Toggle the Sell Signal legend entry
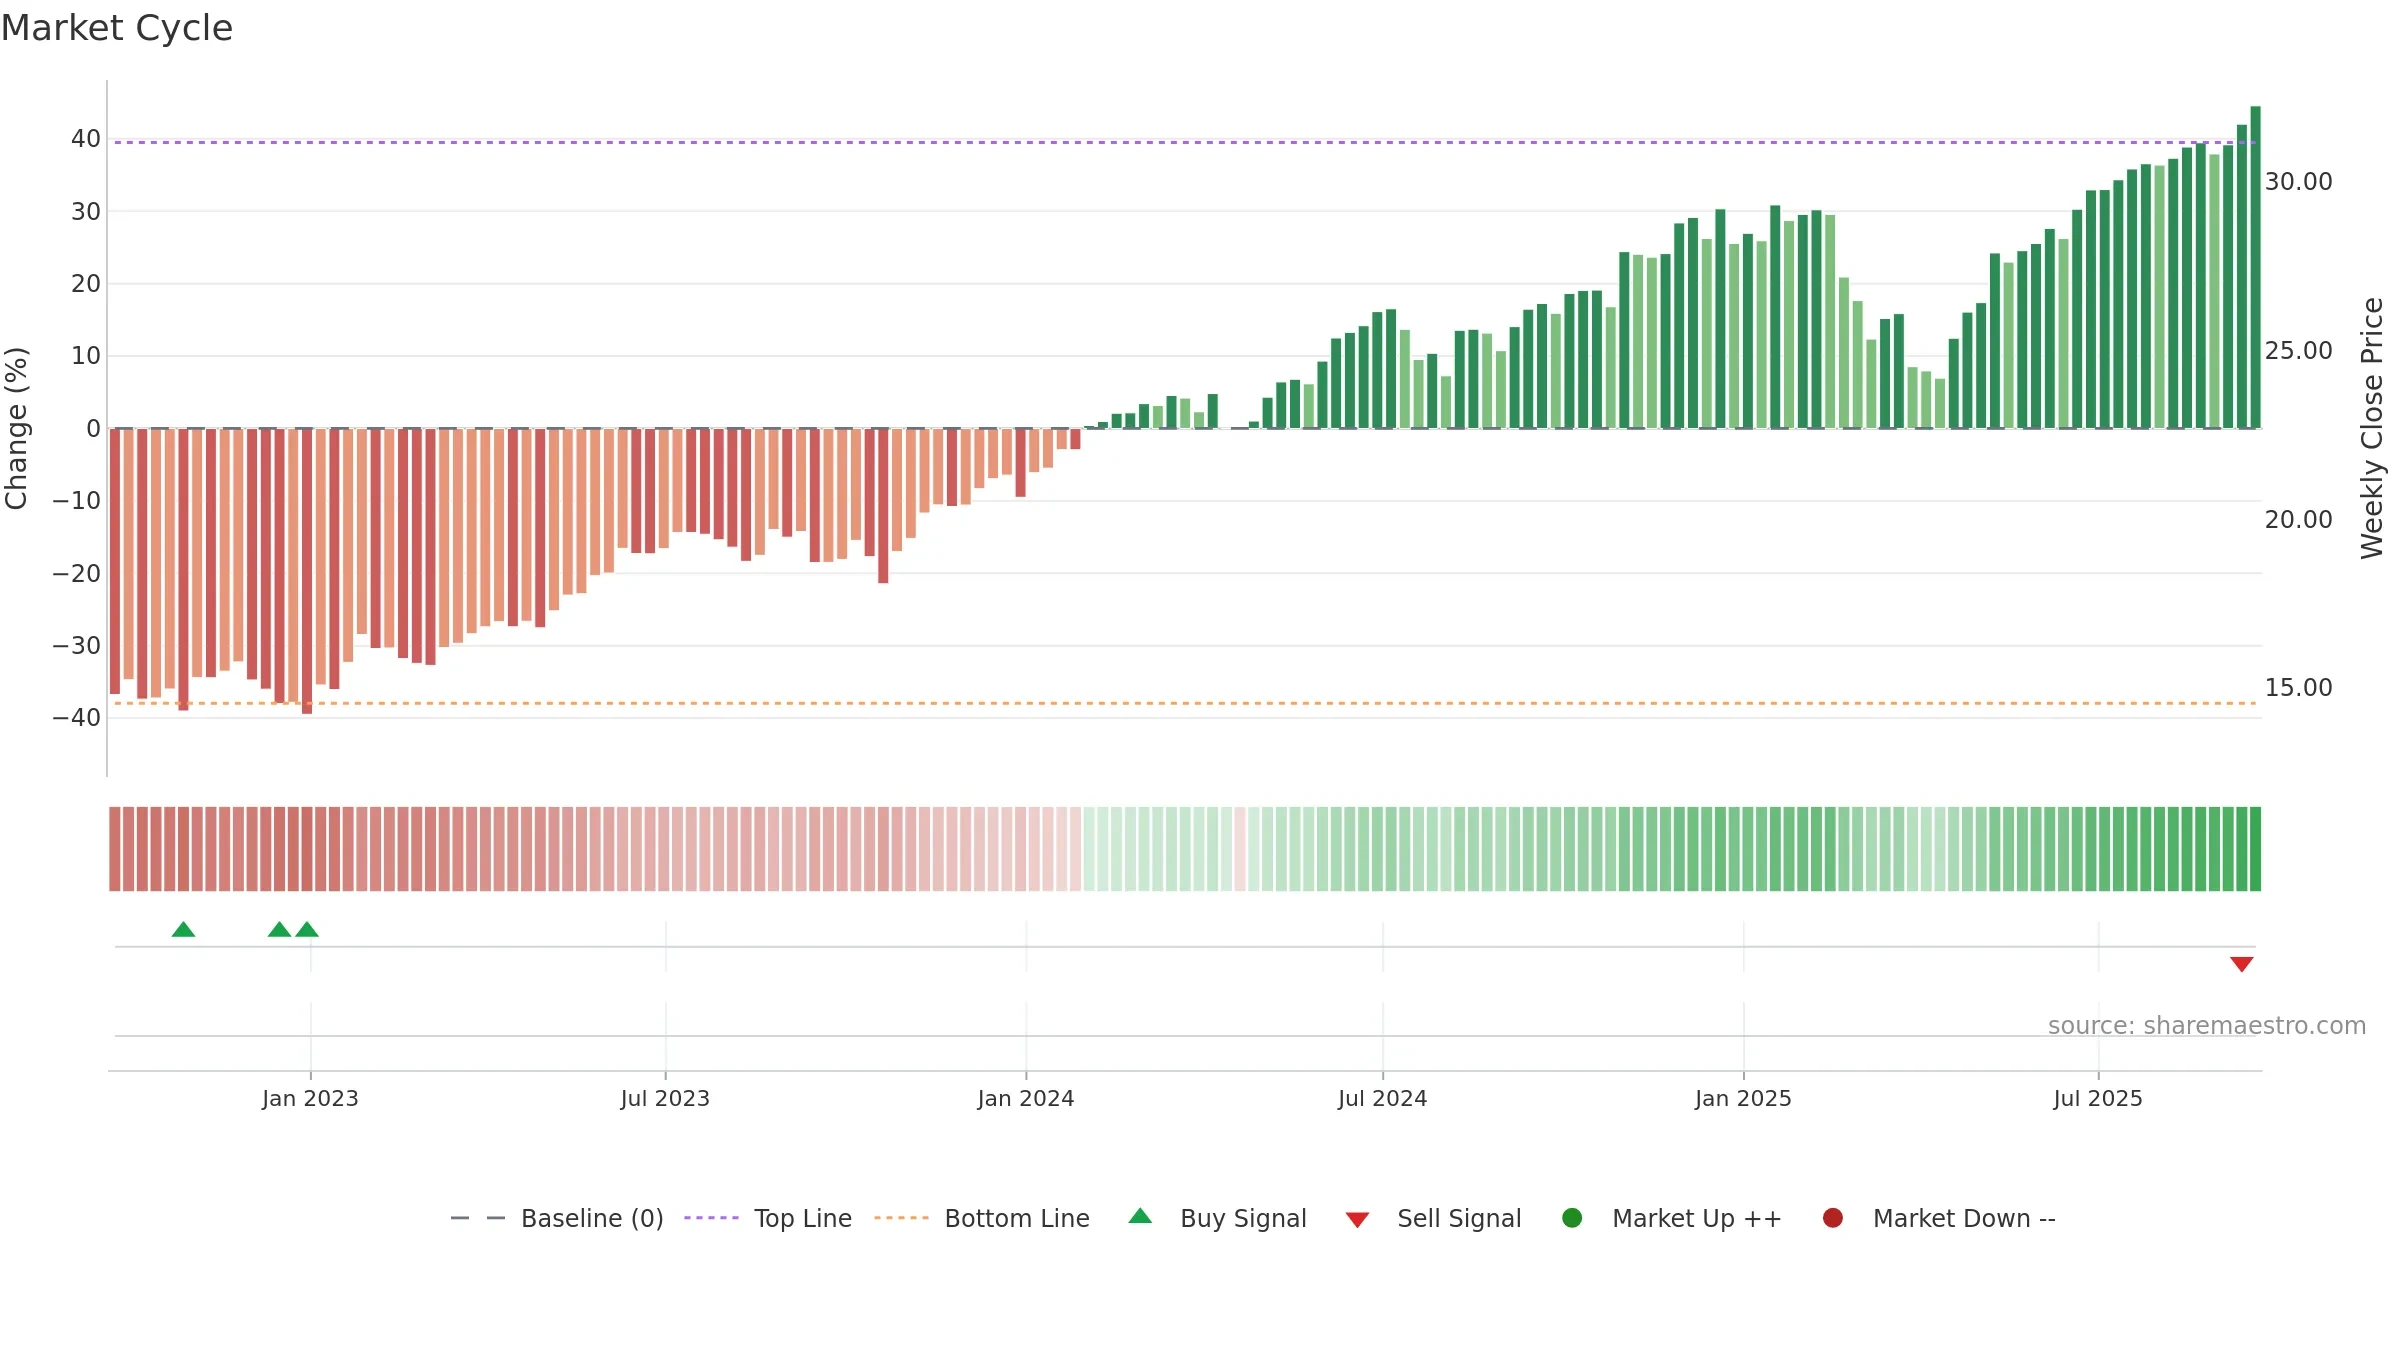Screen dimensions: 2400x1350 coord(1433,1218)
